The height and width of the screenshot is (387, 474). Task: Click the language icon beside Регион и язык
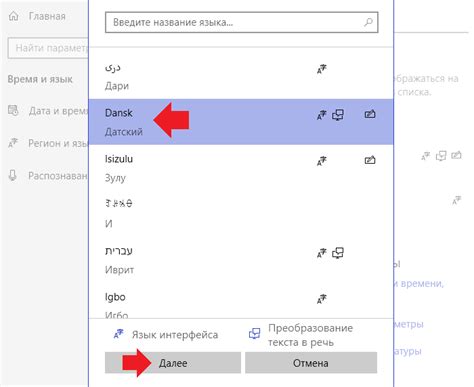coord(13,143)
